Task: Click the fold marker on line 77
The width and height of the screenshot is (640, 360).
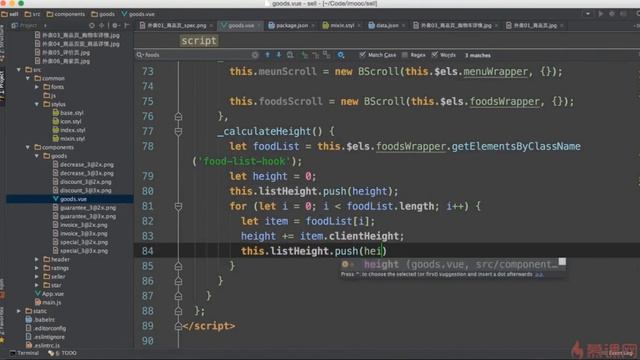Action: 178,131
